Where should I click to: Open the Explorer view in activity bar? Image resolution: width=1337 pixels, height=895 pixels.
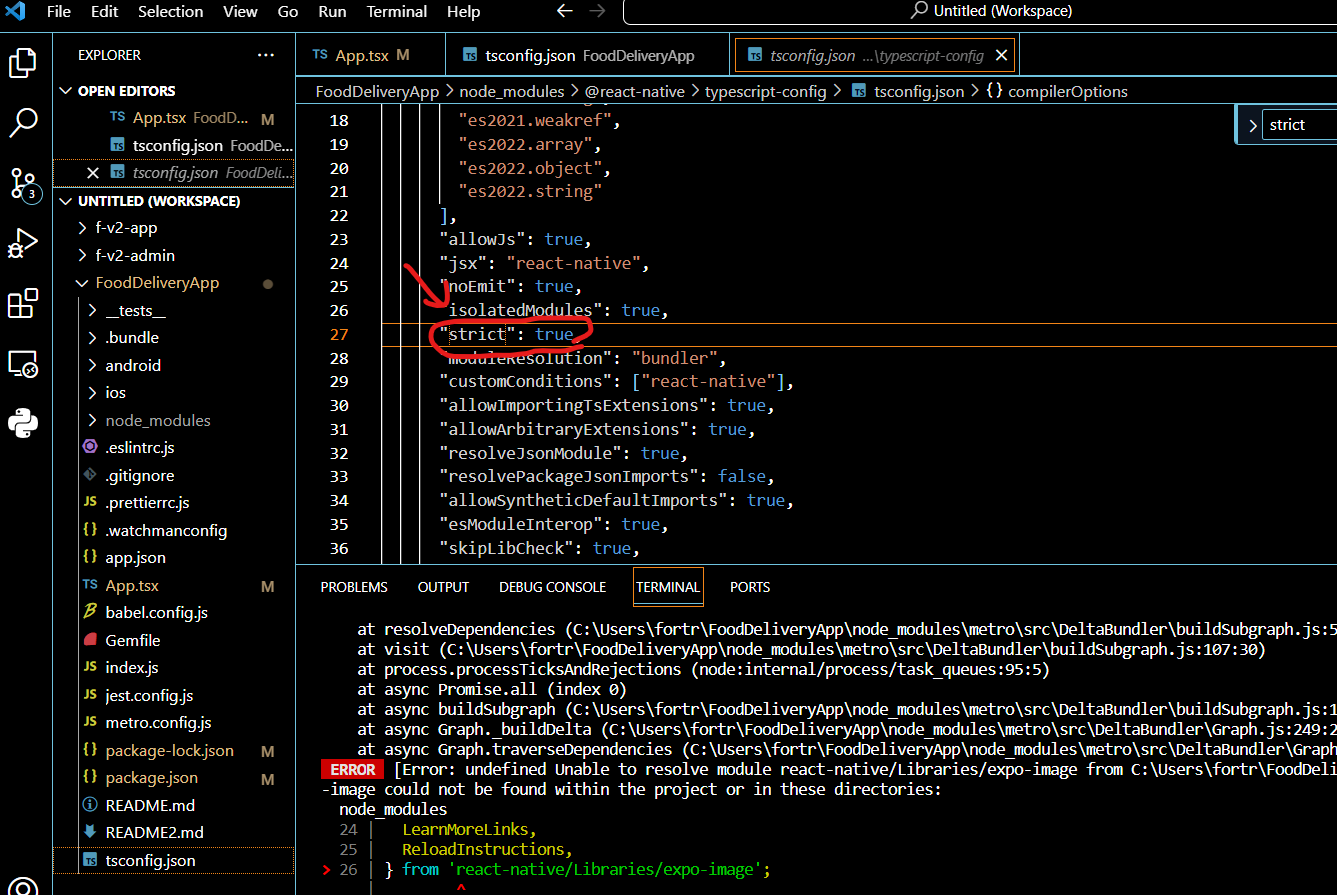[x=23, y=64]
